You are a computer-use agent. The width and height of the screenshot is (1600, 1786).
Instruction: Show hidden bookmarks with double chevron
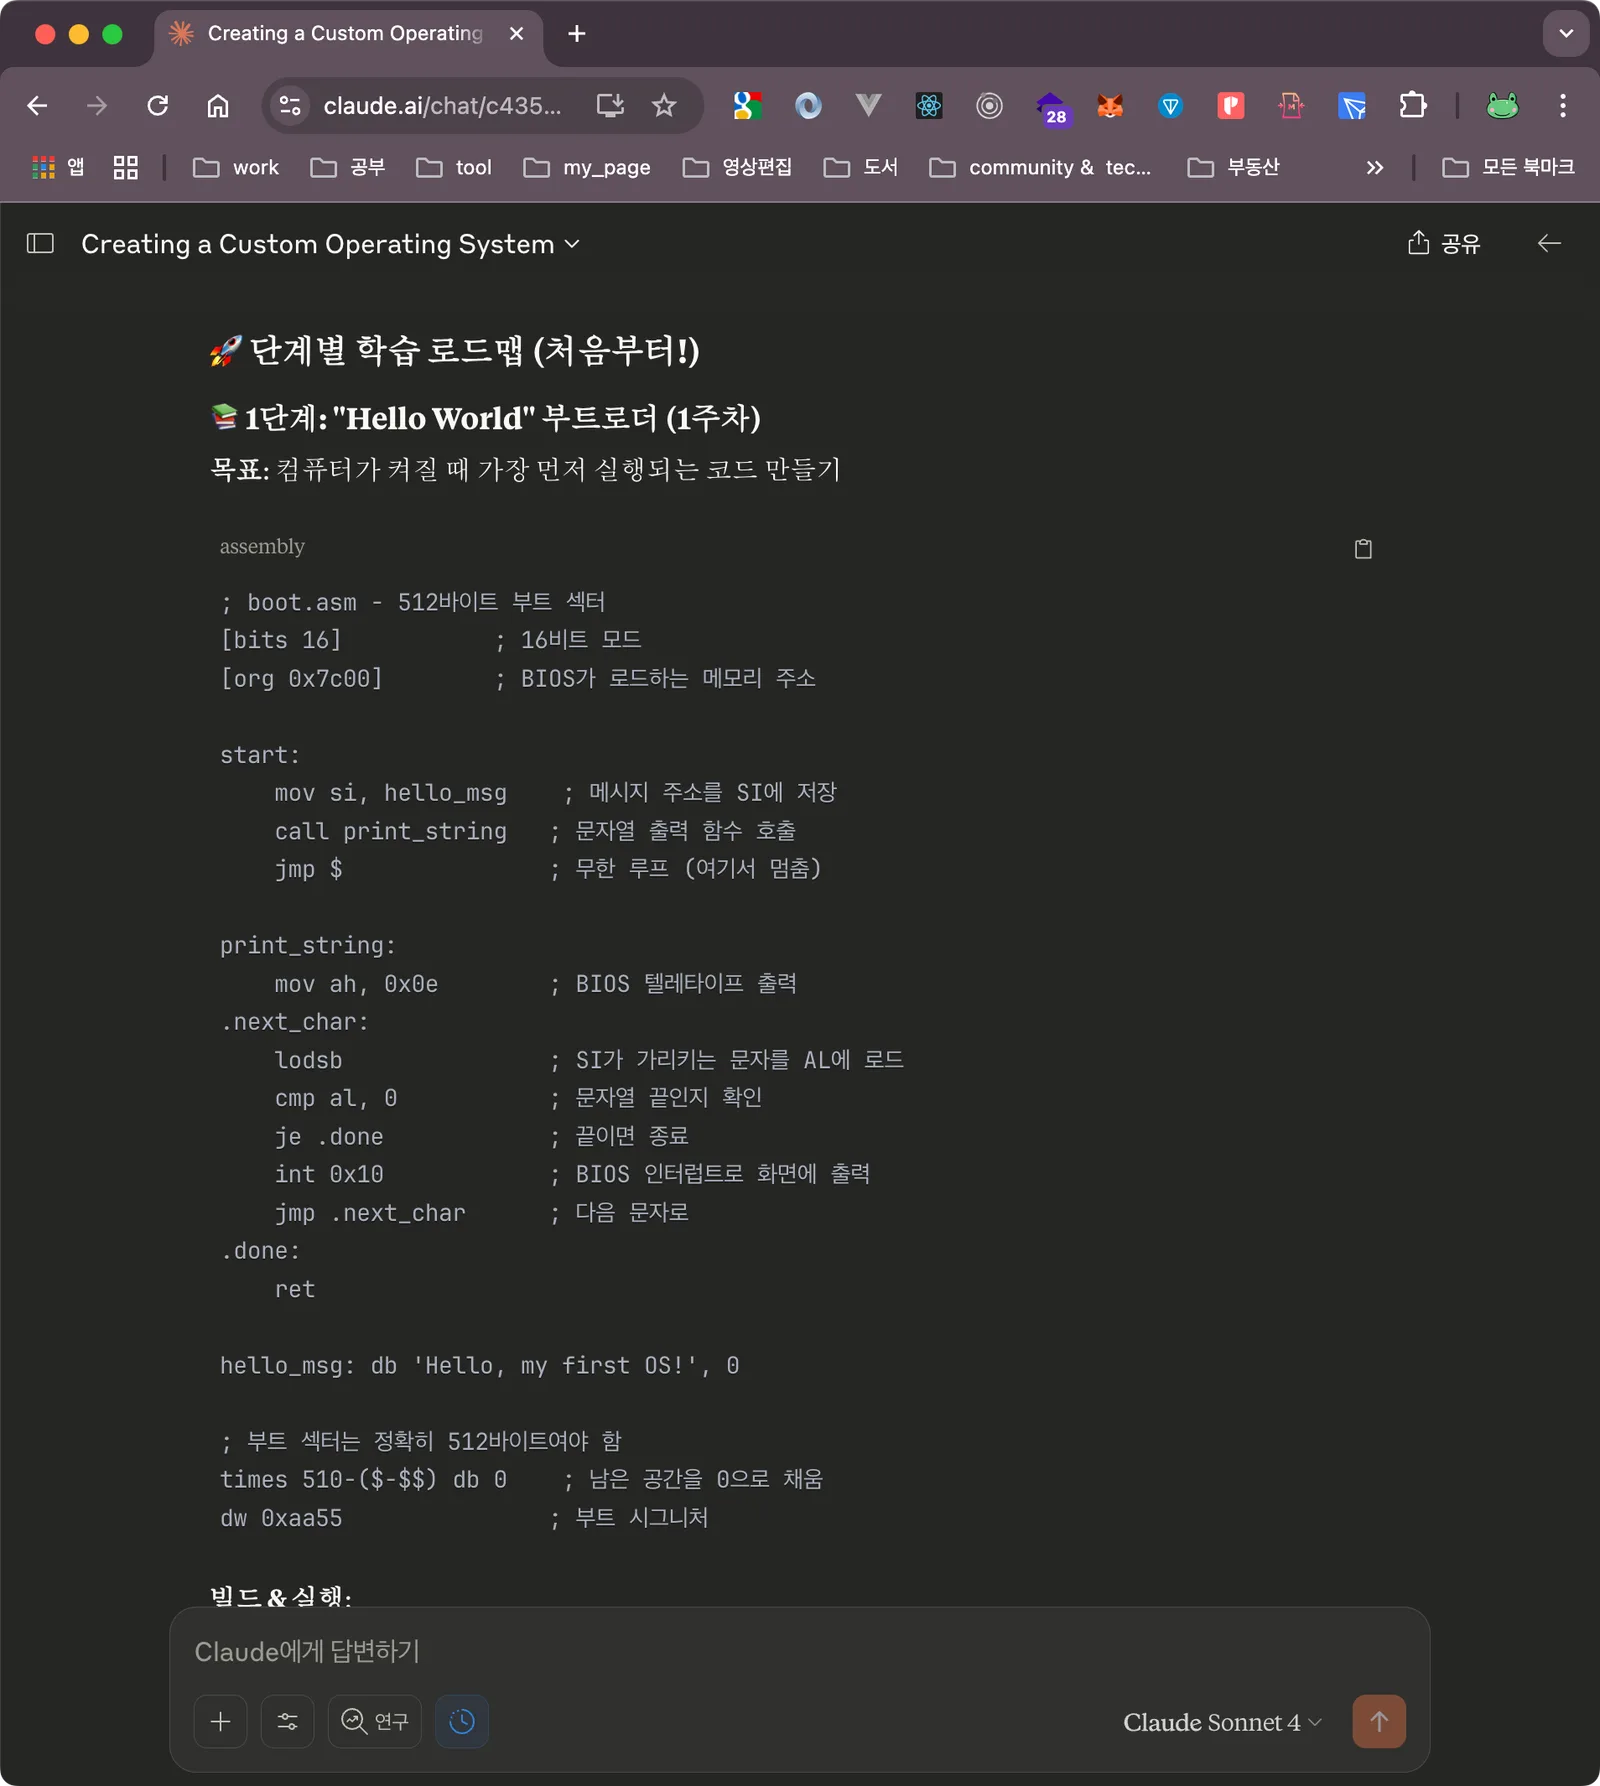coord(1375,167)
